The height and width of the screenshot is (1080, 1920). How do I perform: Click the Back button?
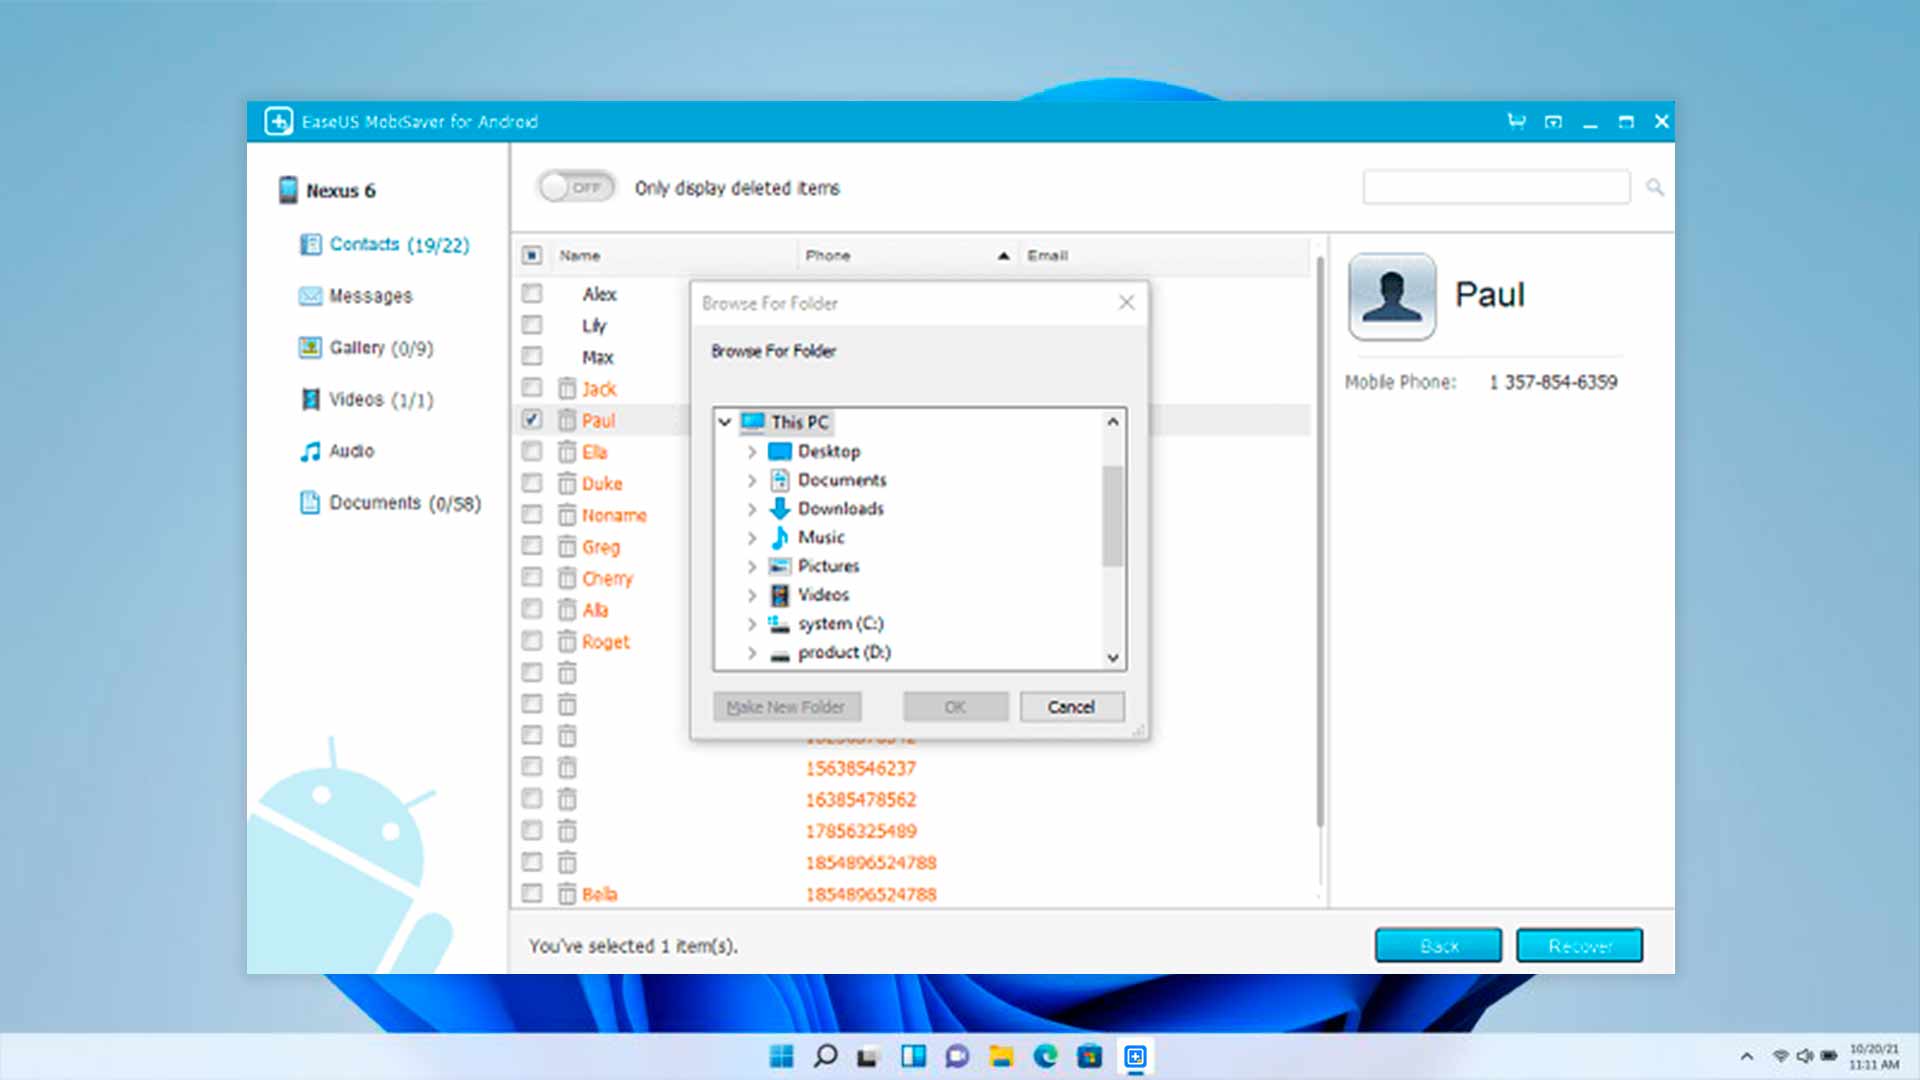click(1438, 945)
